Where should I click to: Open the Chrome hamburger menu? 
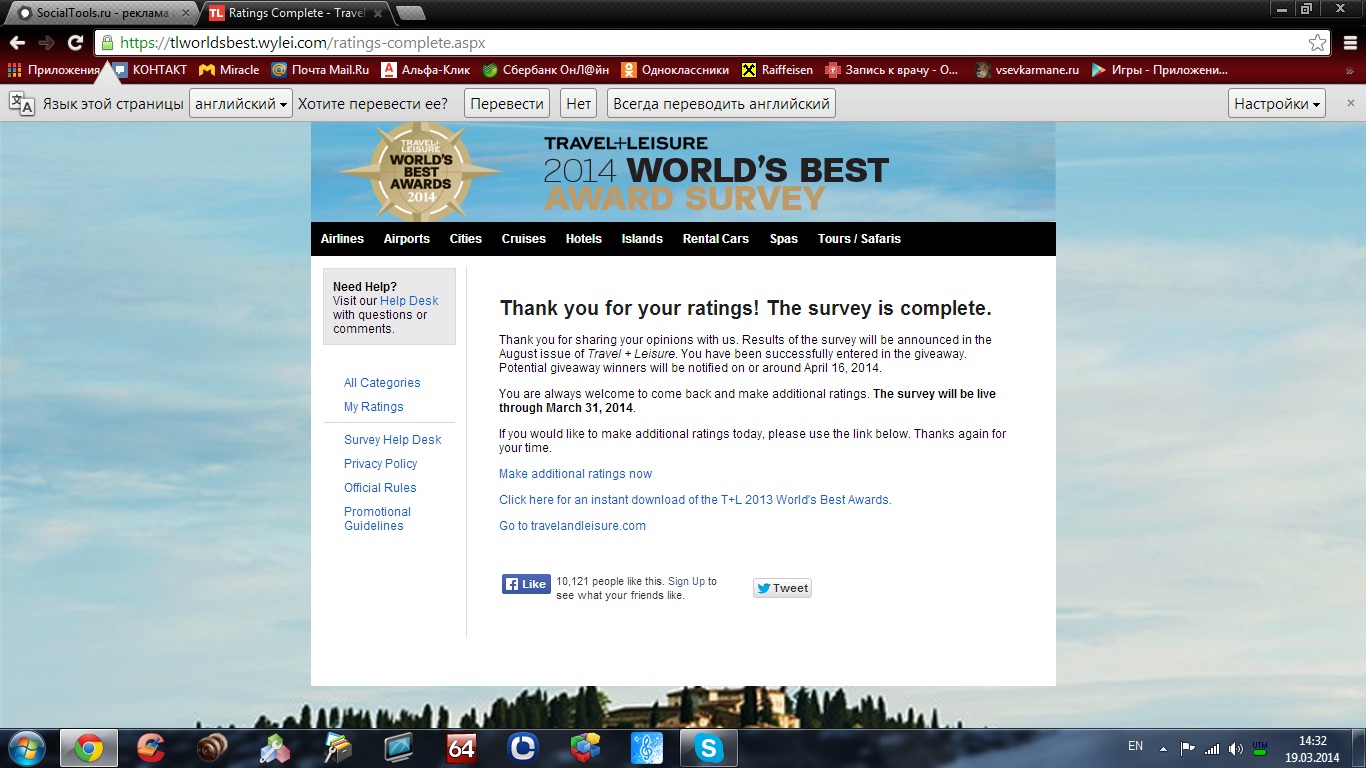click(1349, 43)
